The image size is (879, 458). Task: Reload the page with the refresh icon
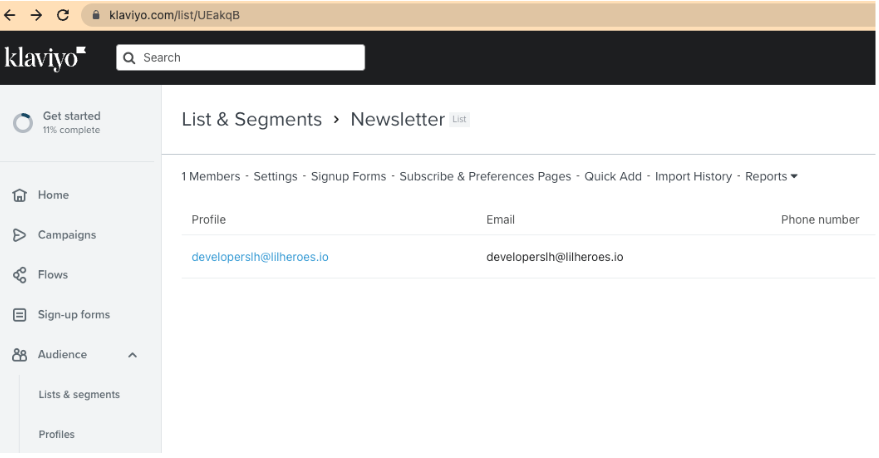tap(64, 15)
